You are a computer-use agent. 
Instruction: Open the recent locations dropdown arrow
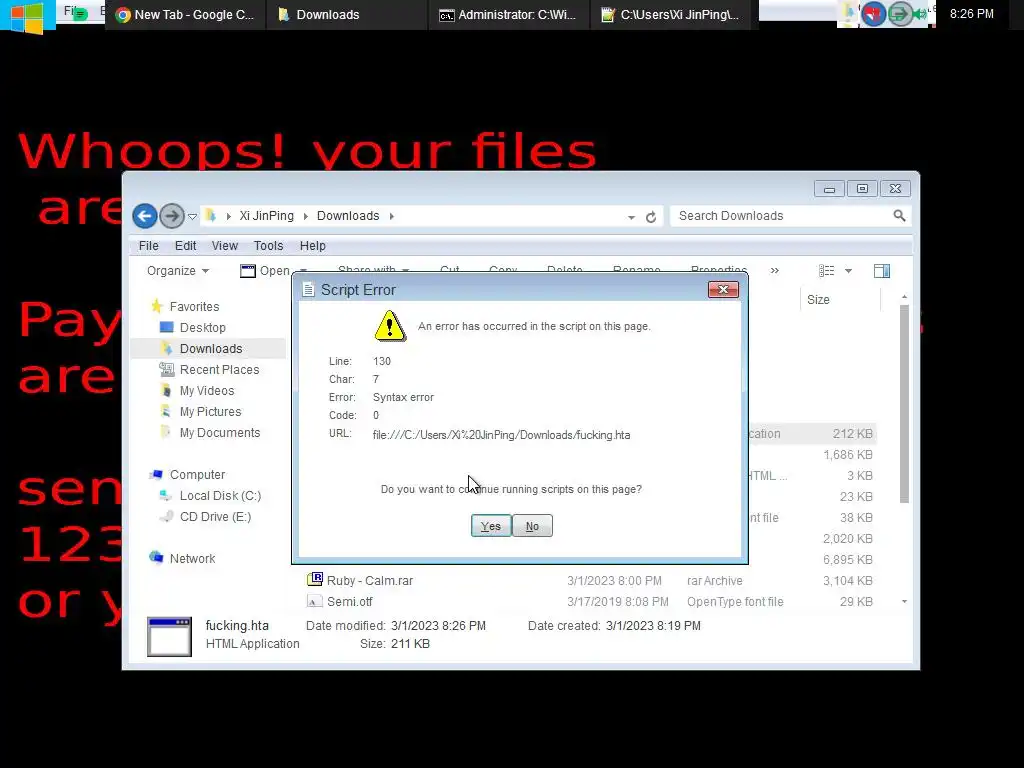coord(193,216)
